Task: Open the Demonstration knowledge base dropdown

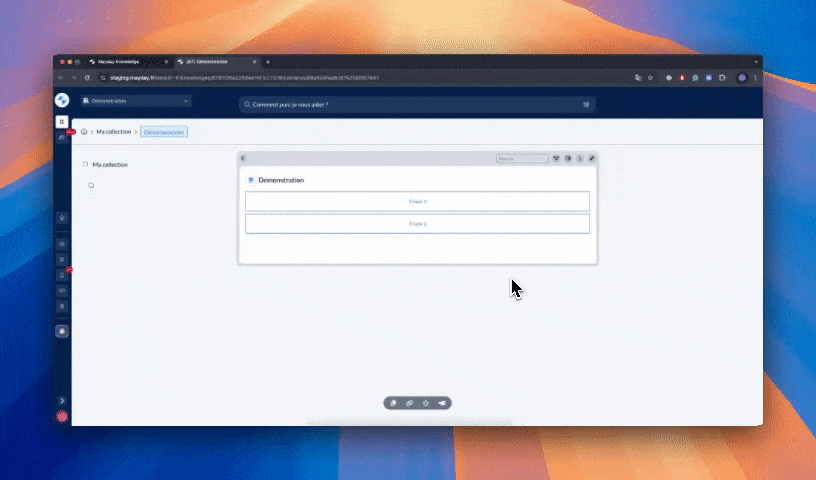Action: click(135, 101)
